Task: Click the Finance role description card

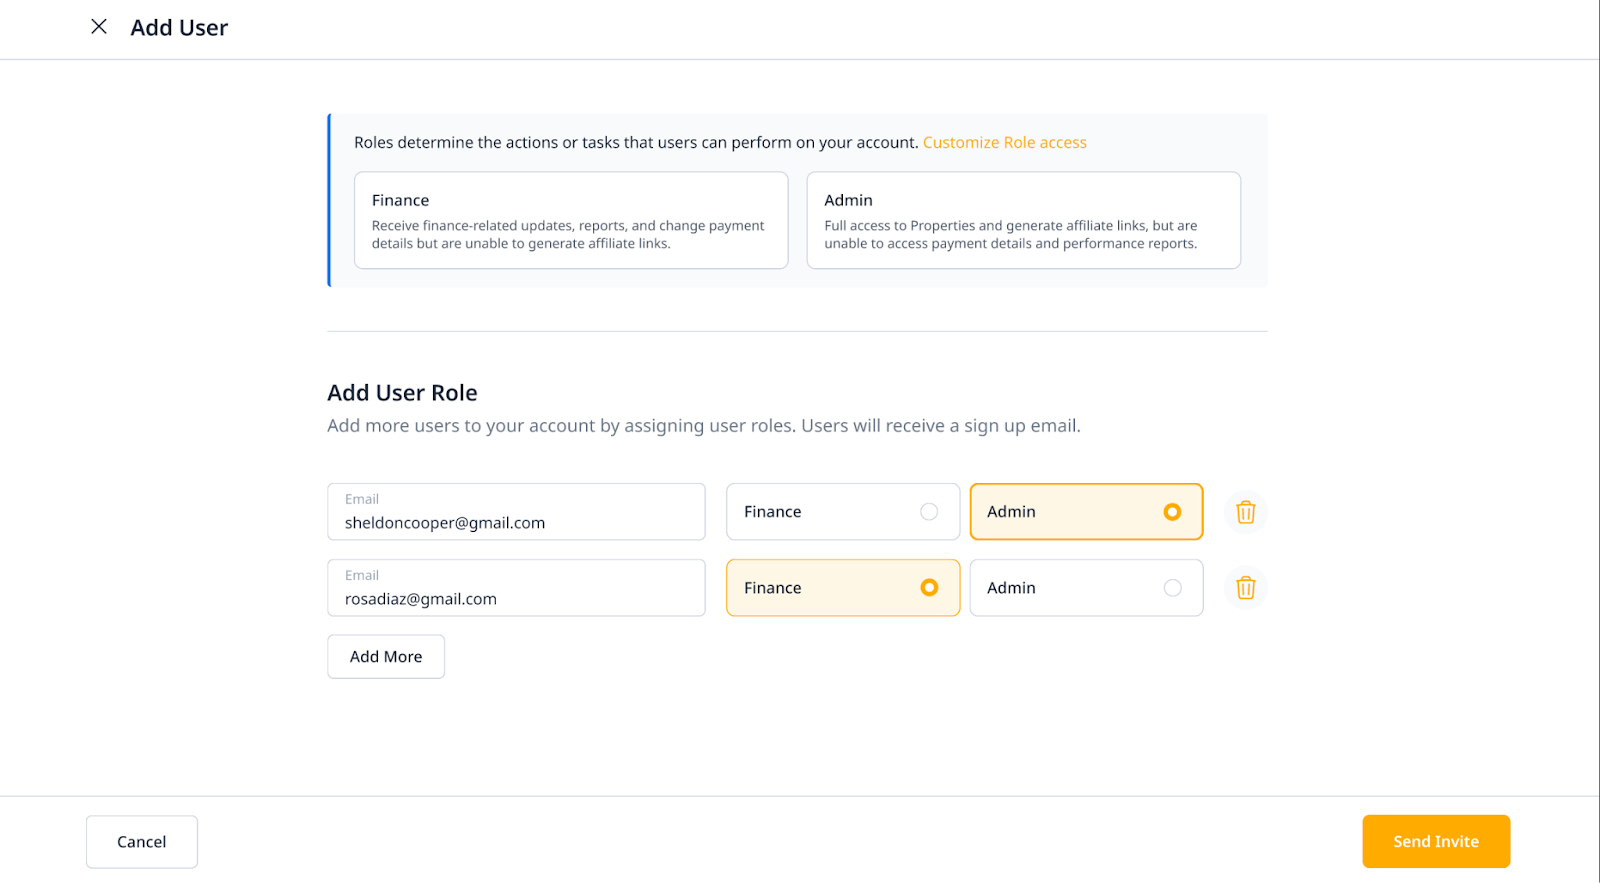Action: pos(571,220)
